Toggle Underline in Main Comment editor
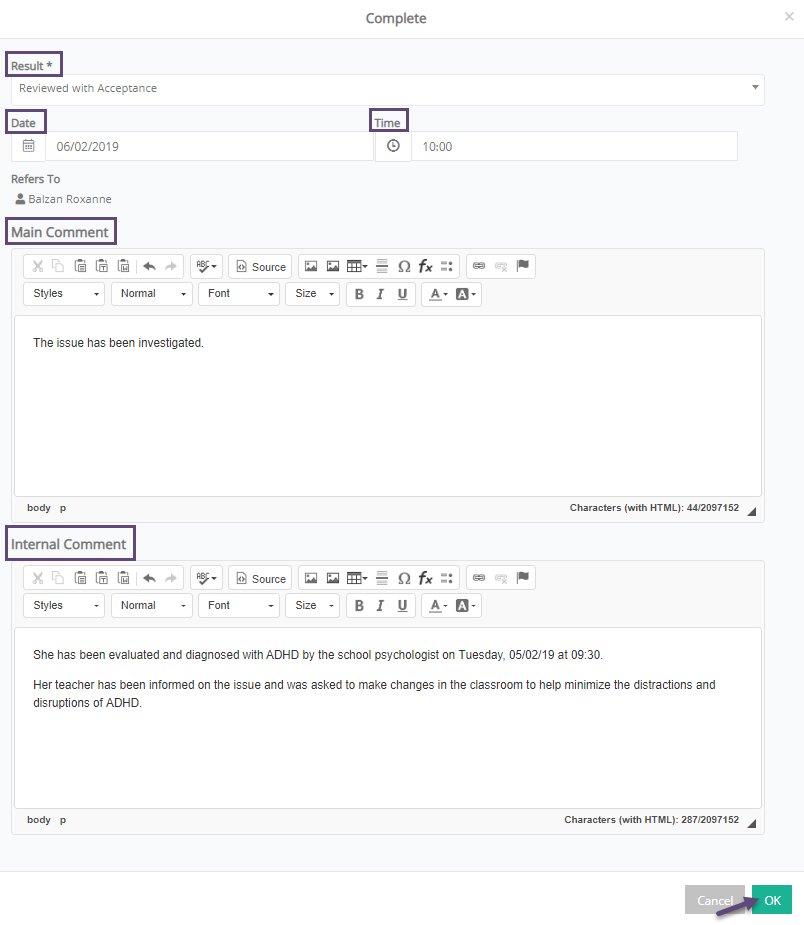 (402, 294)
